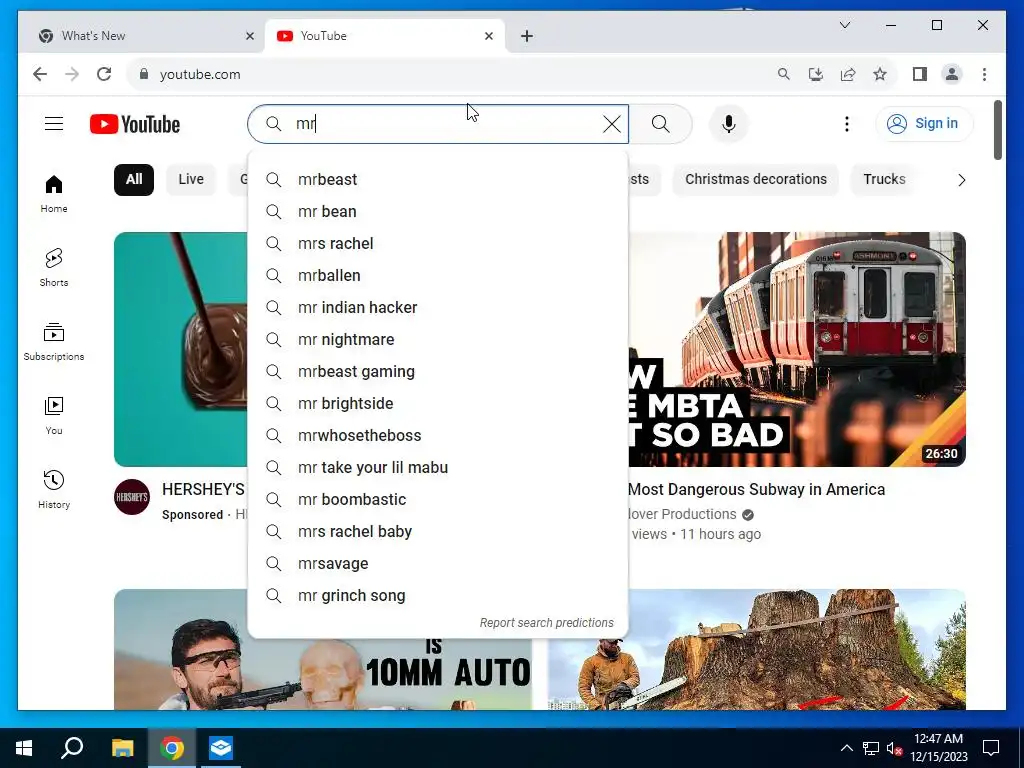
Task: Choose the 'mrs rachel' suggestion
Action: (438, 244)
